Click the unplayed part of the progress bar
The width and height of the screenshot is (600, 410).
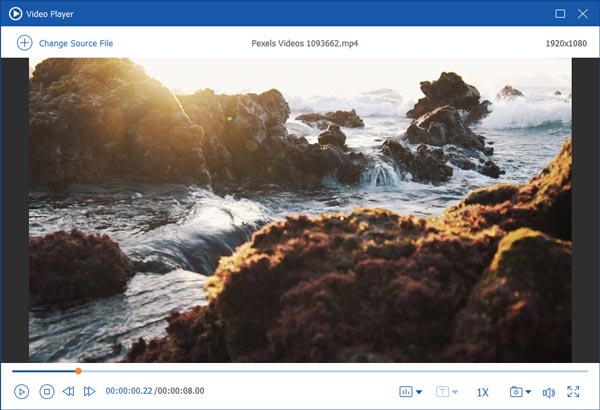[x=330, y=371]
